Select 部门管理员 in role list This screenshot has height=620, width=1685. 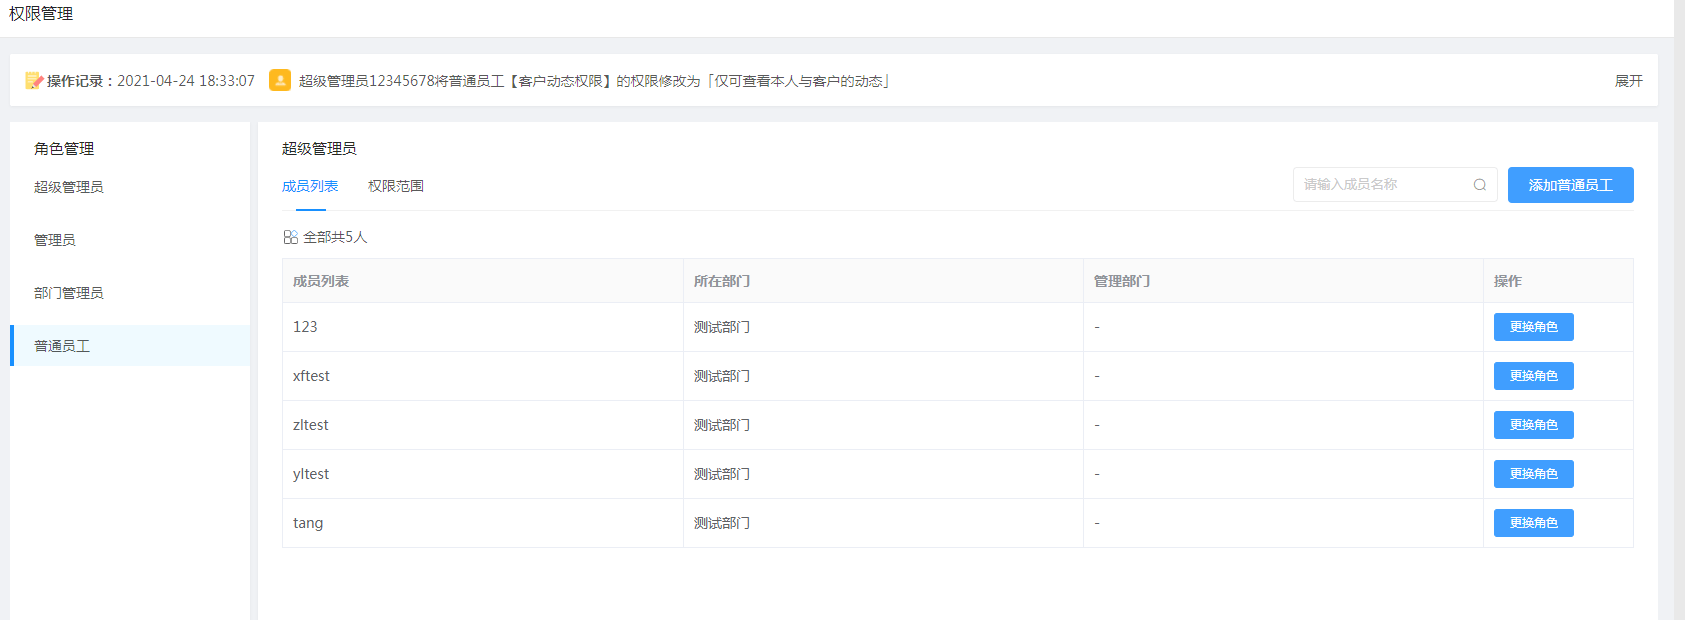pyautogui.click(x=69, y=293)
